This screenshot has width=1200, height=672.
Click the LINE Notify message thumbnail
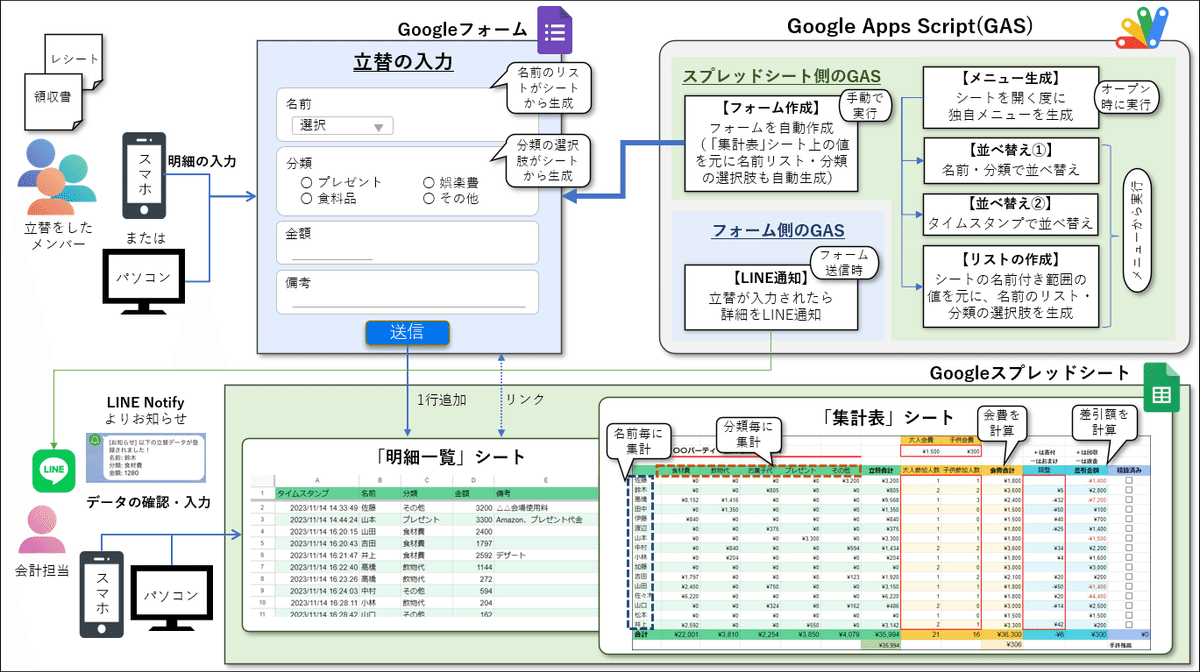click(145, 458)
